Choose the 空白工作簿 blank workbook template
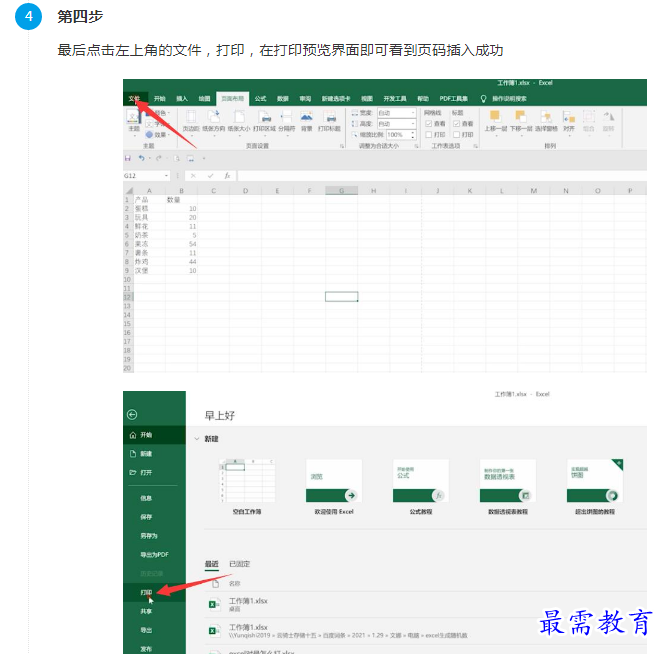 click(x=247, y=487)
